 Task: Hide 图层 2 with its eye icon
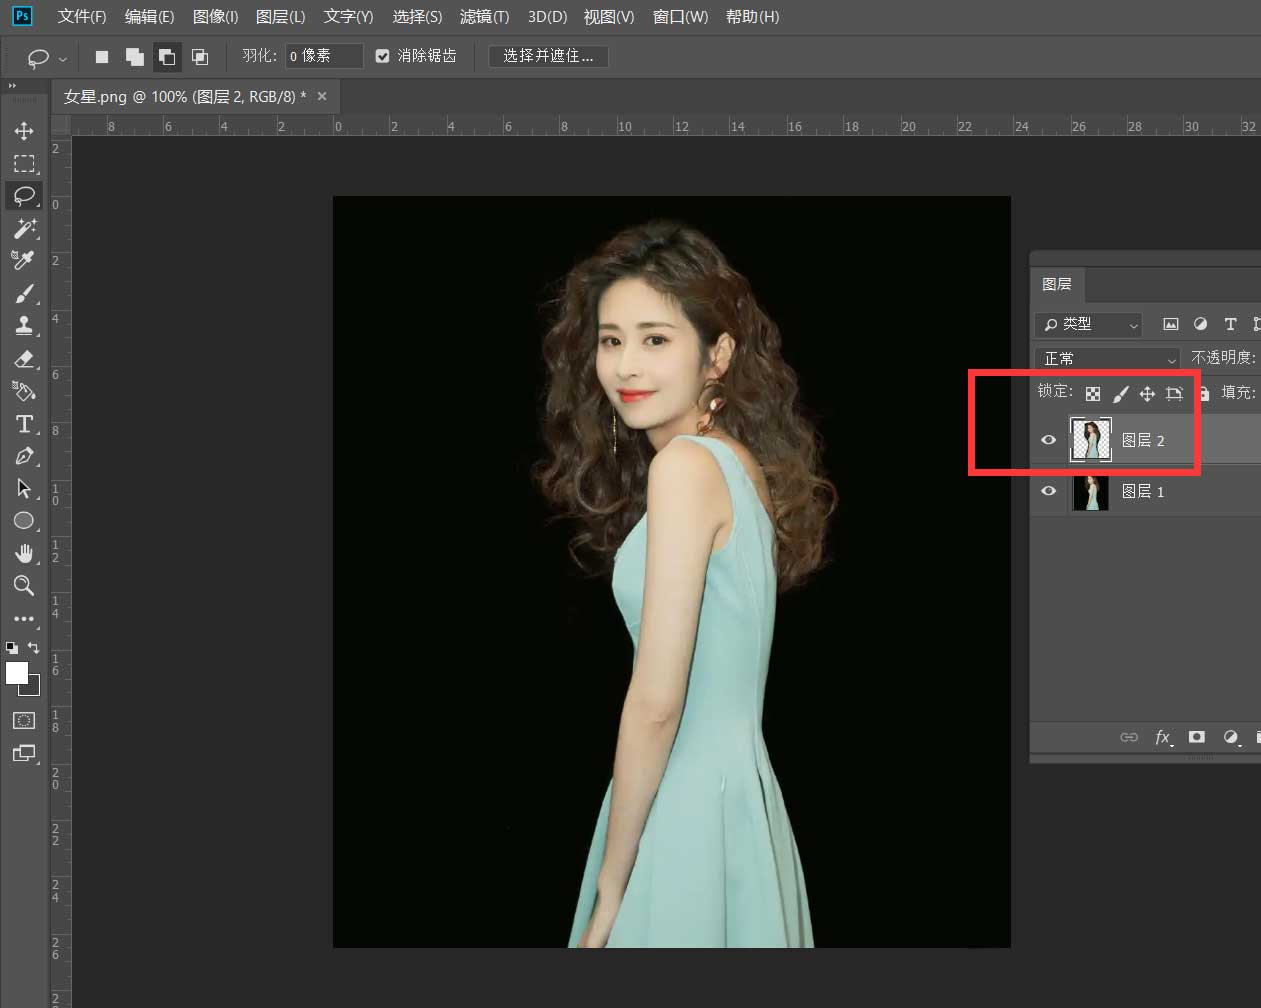pos(1048,440)
